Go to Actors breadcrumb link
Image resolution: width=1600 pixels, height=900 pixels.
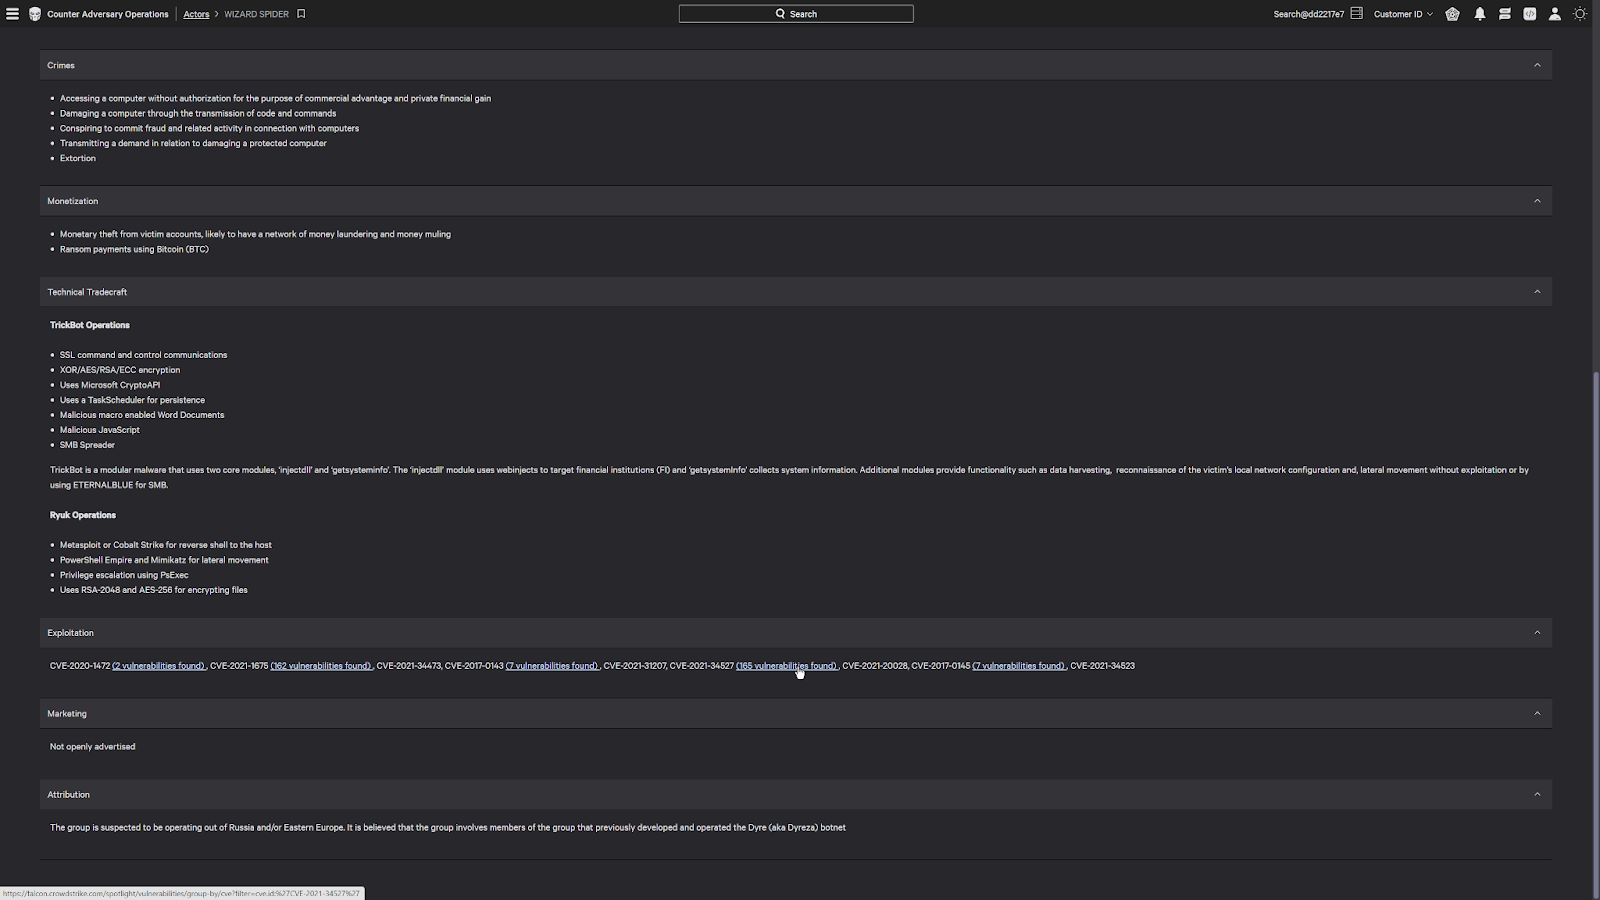pyautogui.click(x=196, y=14)
